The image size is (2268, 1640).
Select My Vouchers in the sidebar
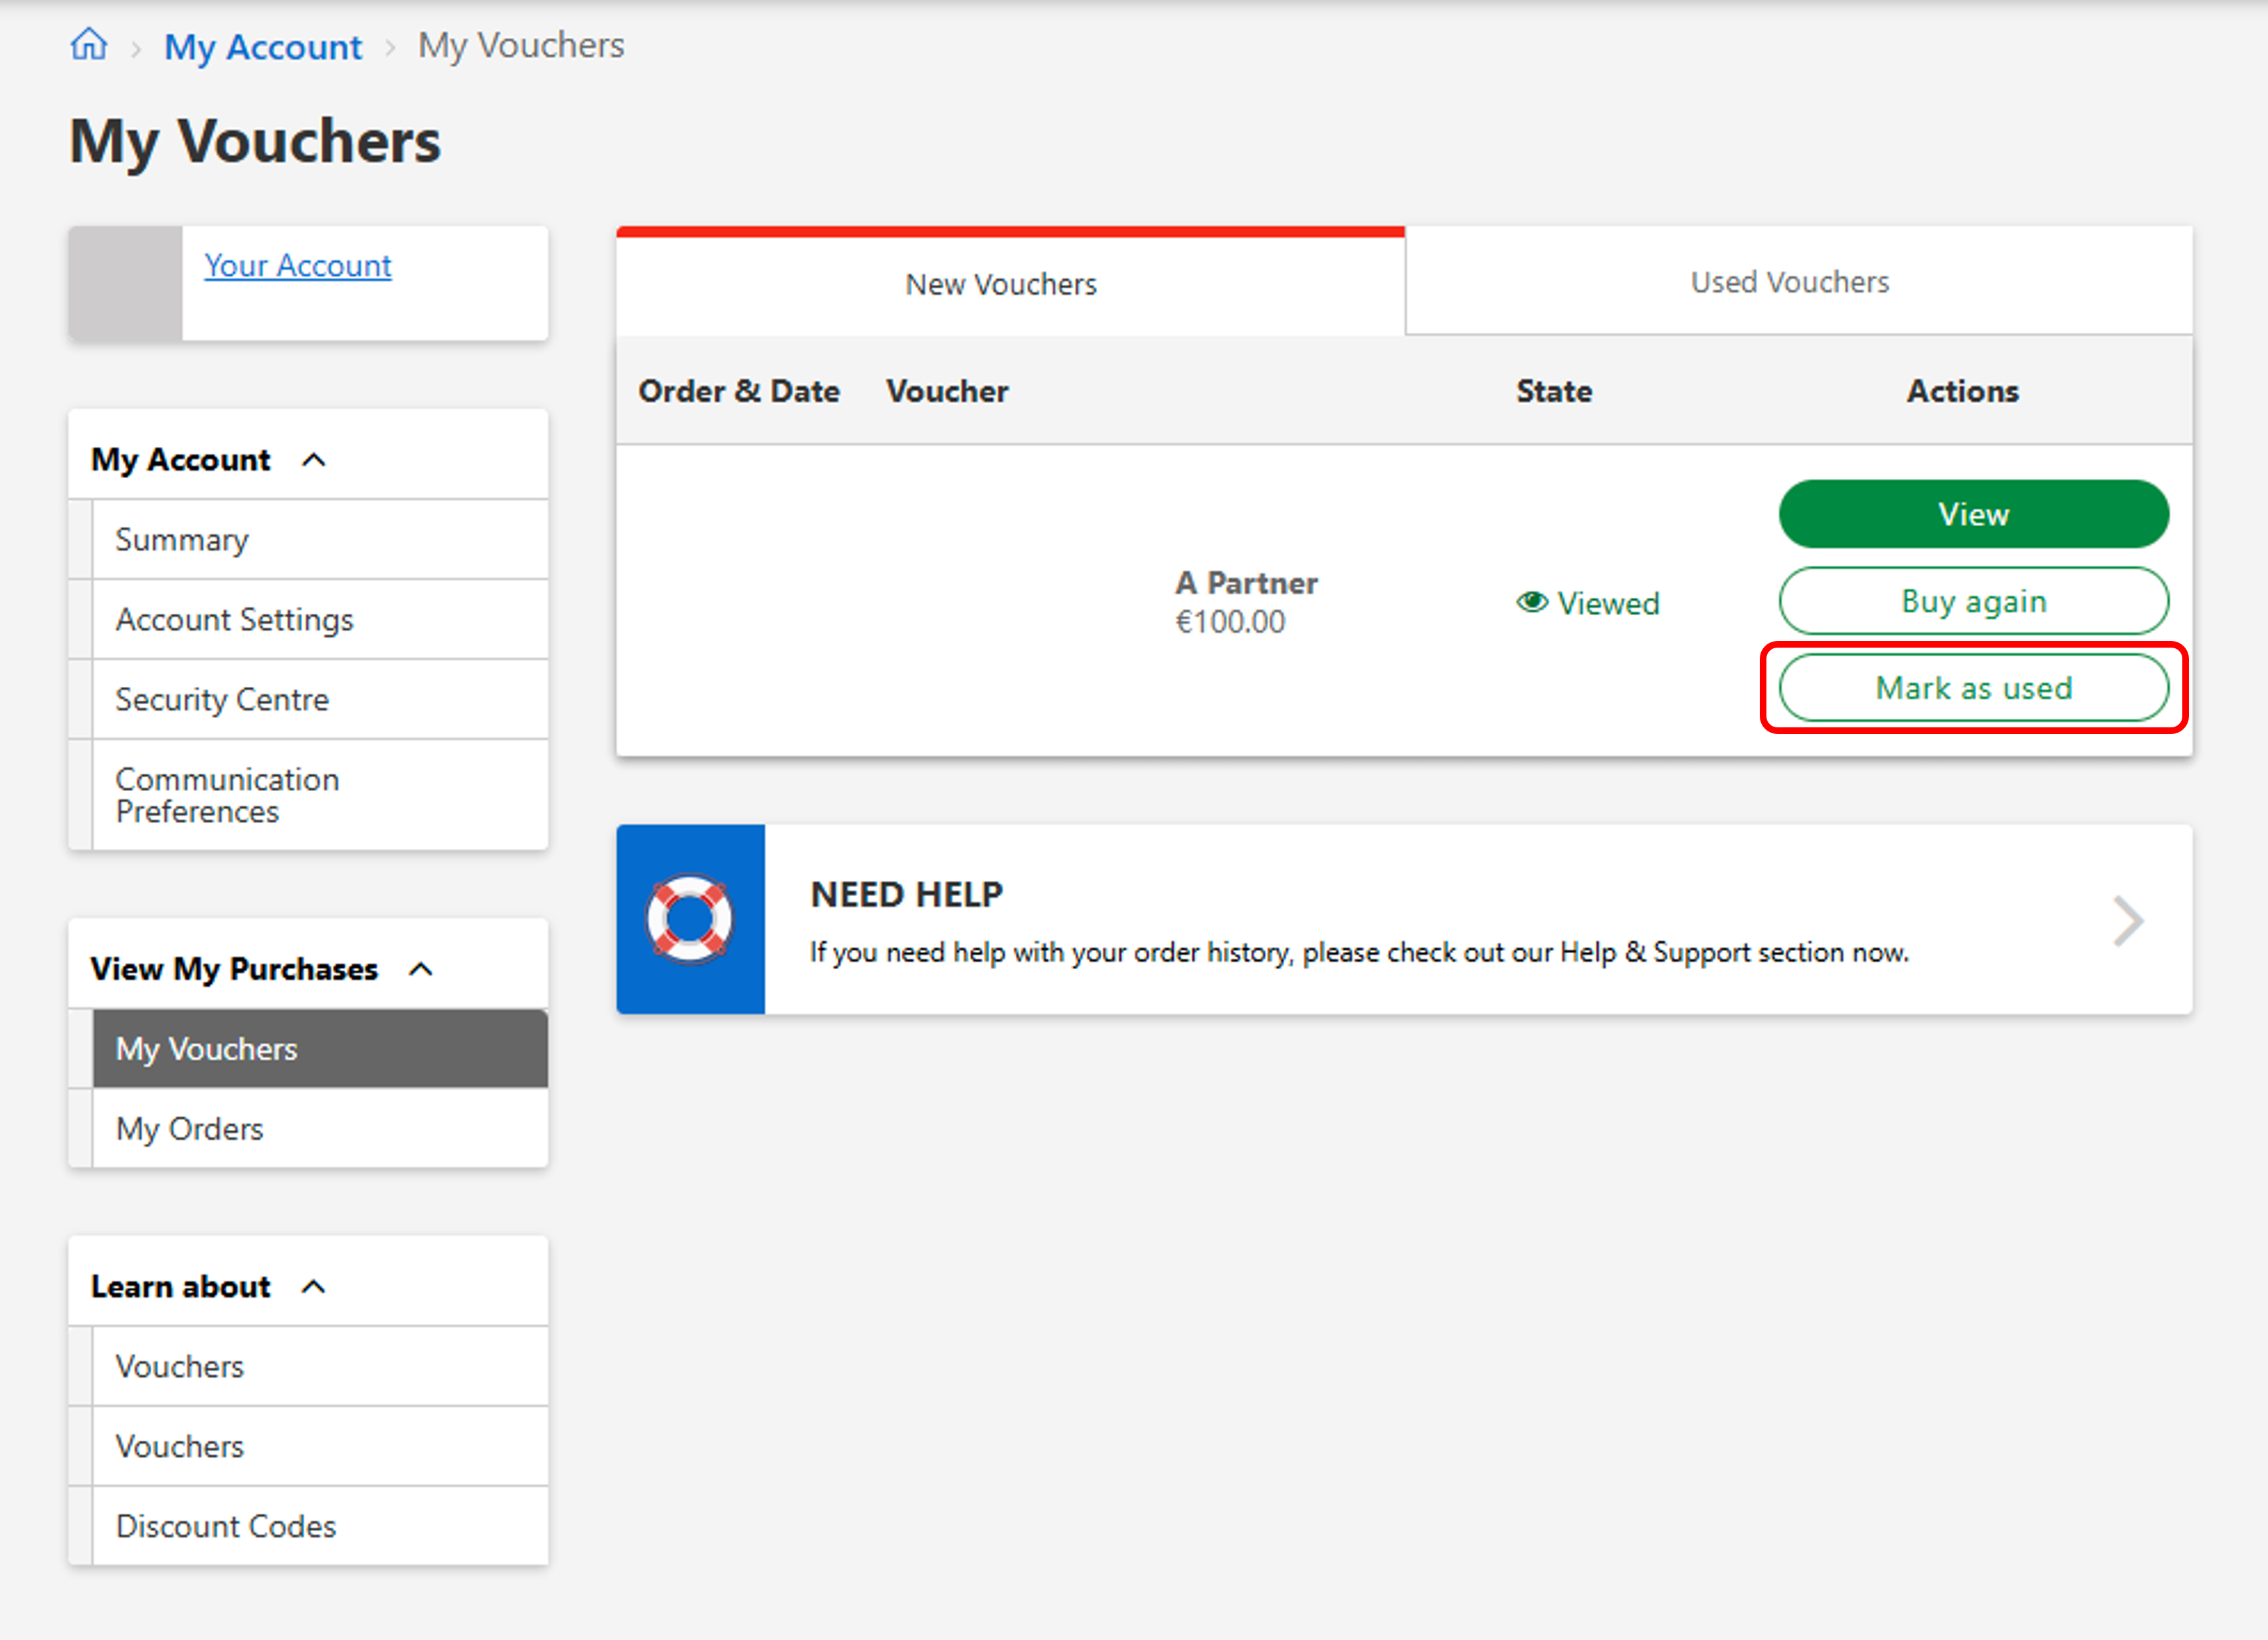(320, 1048)
